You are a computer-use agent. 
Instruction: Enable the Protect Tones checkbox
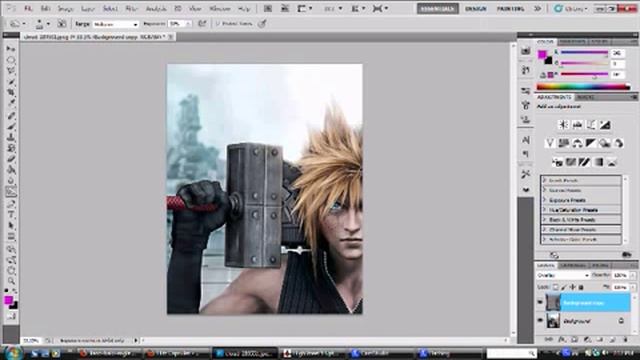tap(218, 24)
